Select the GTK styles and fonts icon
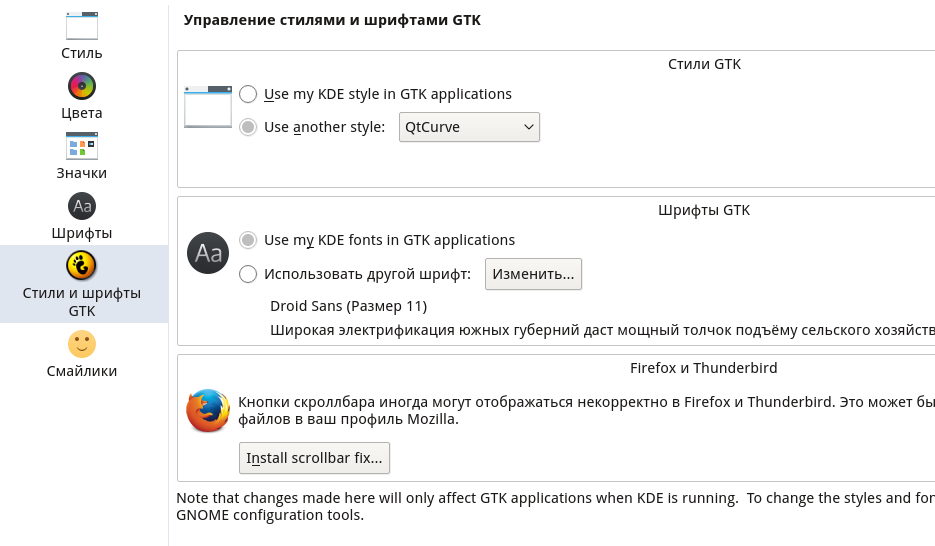The image size is (935, 546). pyautogui.click(x=82, y=265)
